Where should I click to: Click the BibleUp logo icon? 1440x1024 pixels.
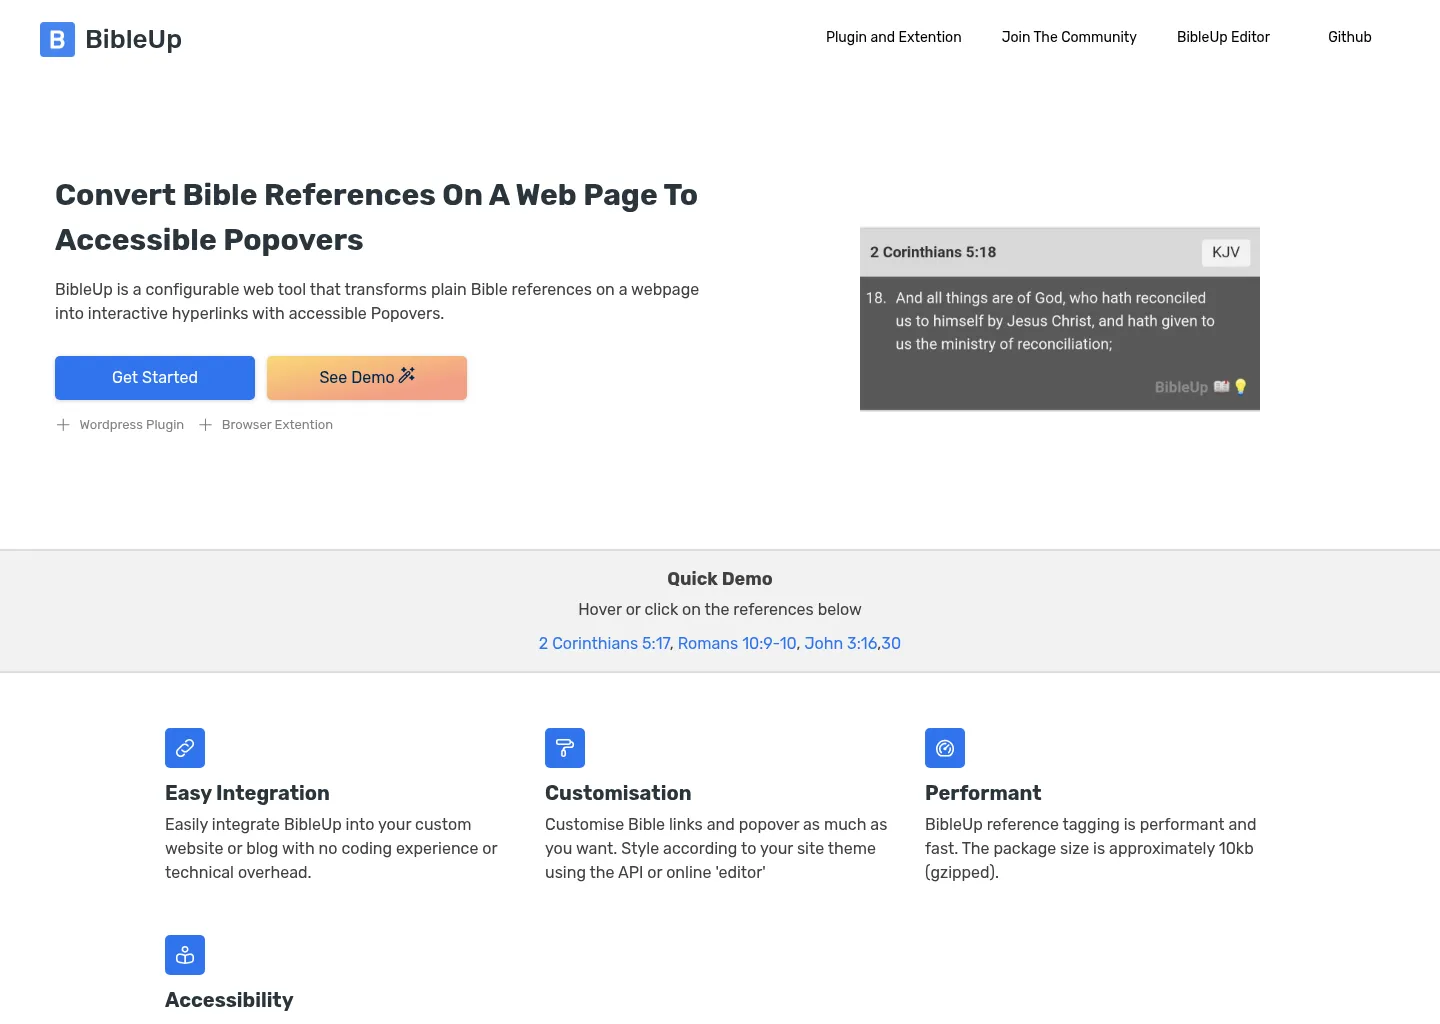[57, 39]
